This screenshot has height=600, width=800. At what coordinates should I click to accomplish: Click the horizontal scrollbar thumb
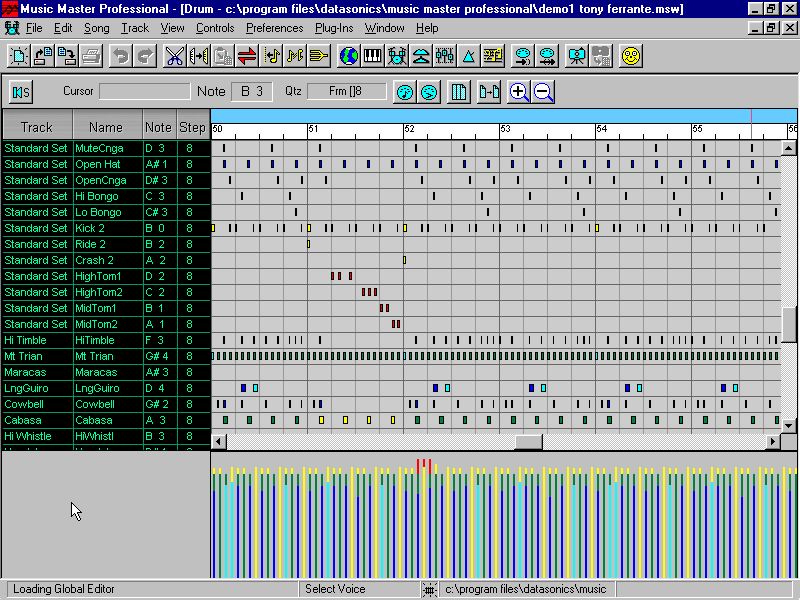pyautogui.click(x=529, y=441)
